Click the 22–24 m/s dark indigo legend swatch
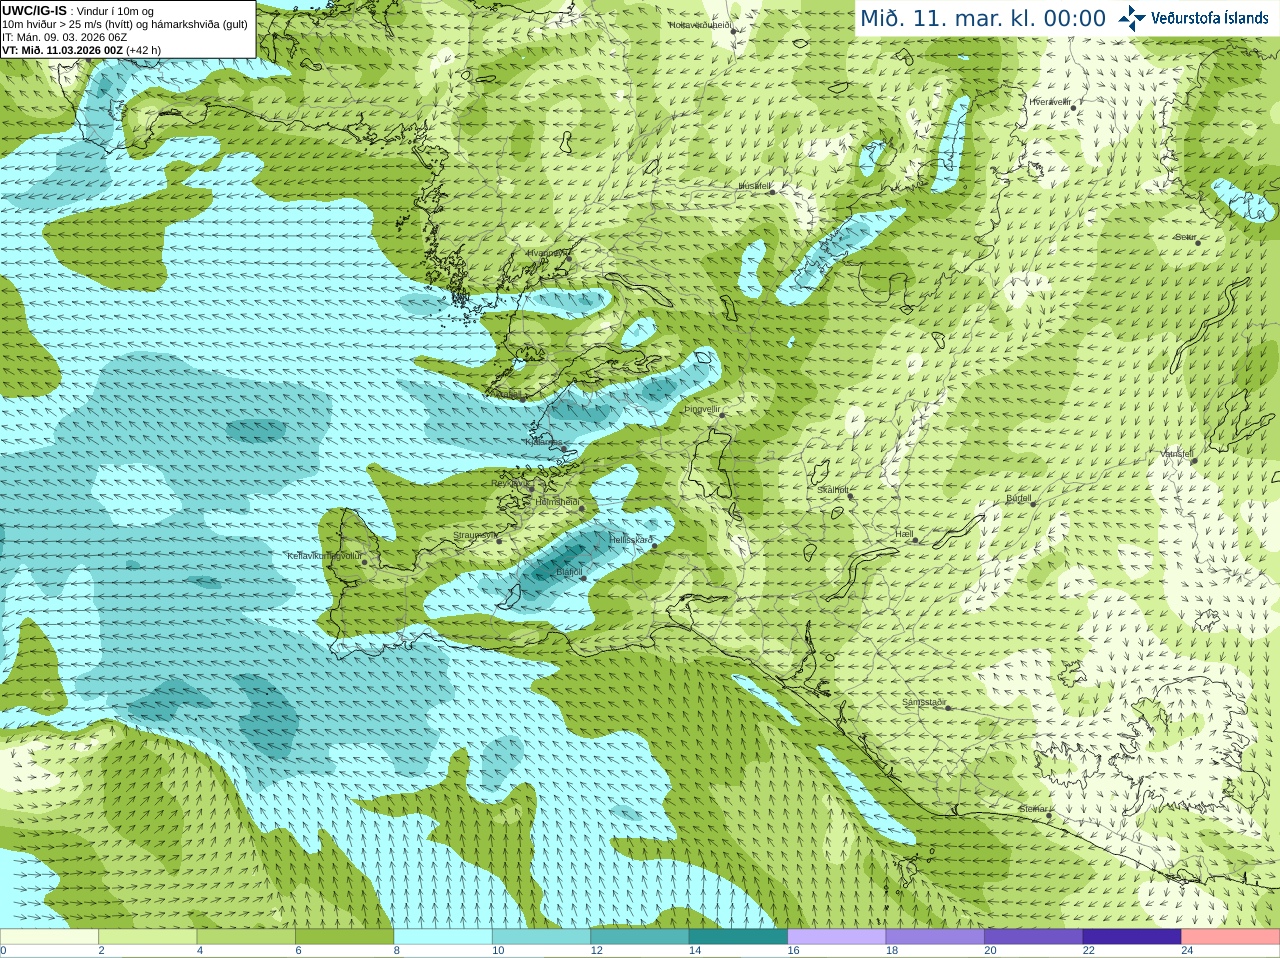Viewport: 1280px width, 958px height. coord(1132,937)
